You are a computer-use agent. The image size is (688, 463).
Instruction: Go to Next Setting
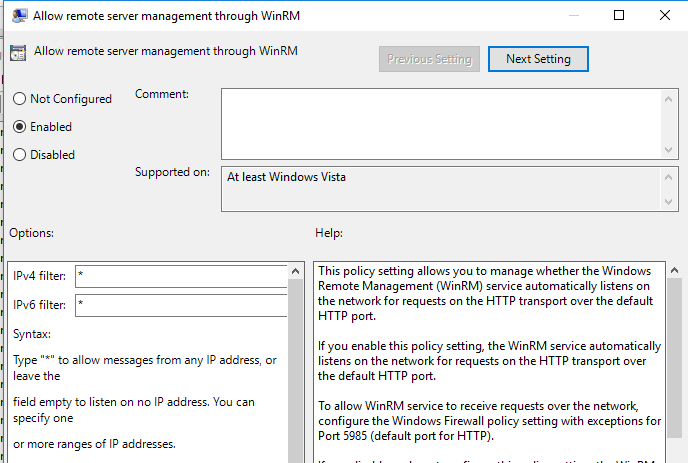pyautogui.click(x=538, y=59)
